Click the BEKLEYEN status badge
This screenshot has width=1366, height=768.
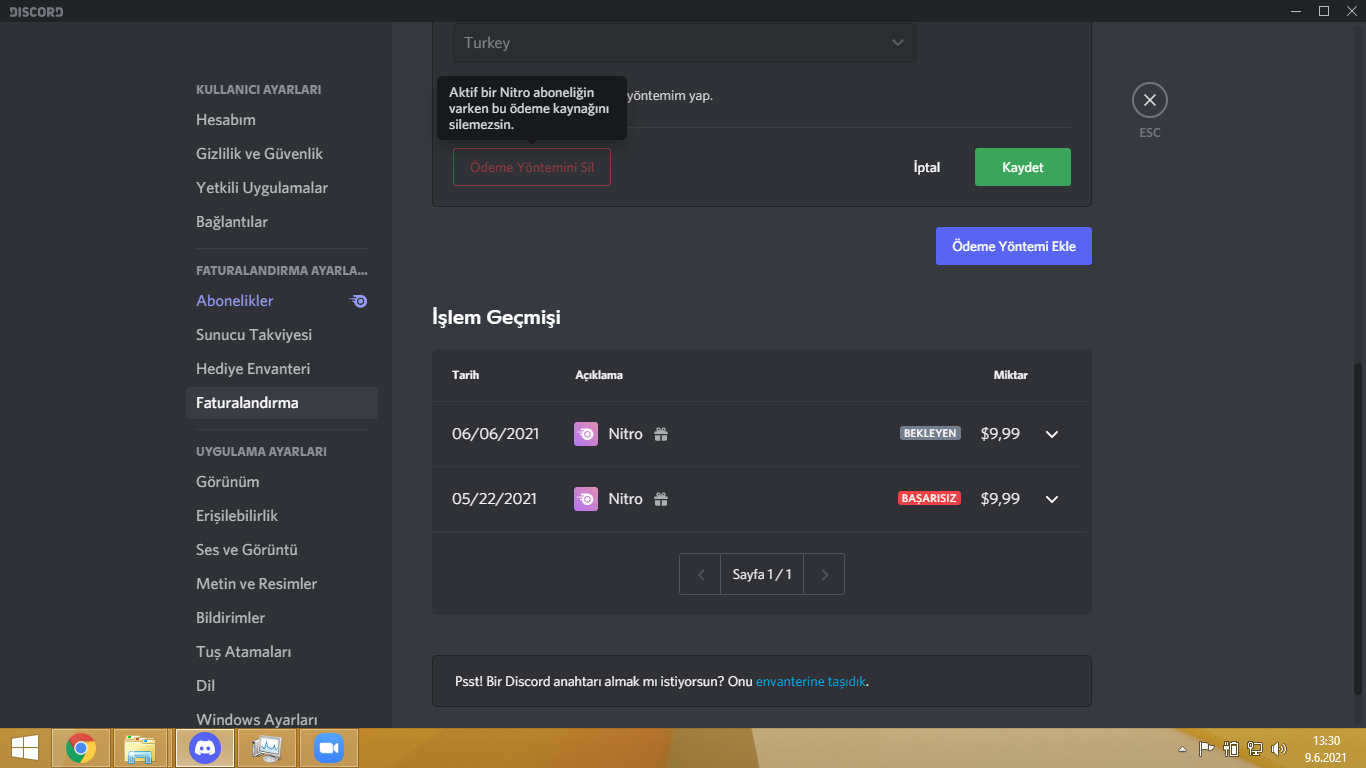tap(930, 434)
